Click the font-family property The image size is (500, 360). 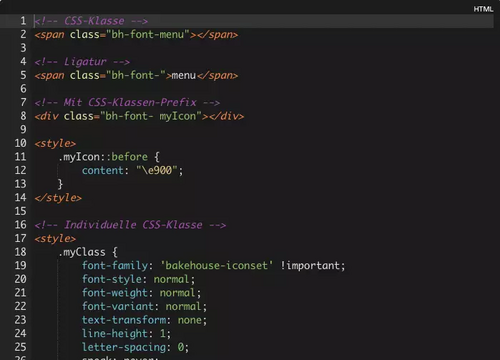click(115, 266)
